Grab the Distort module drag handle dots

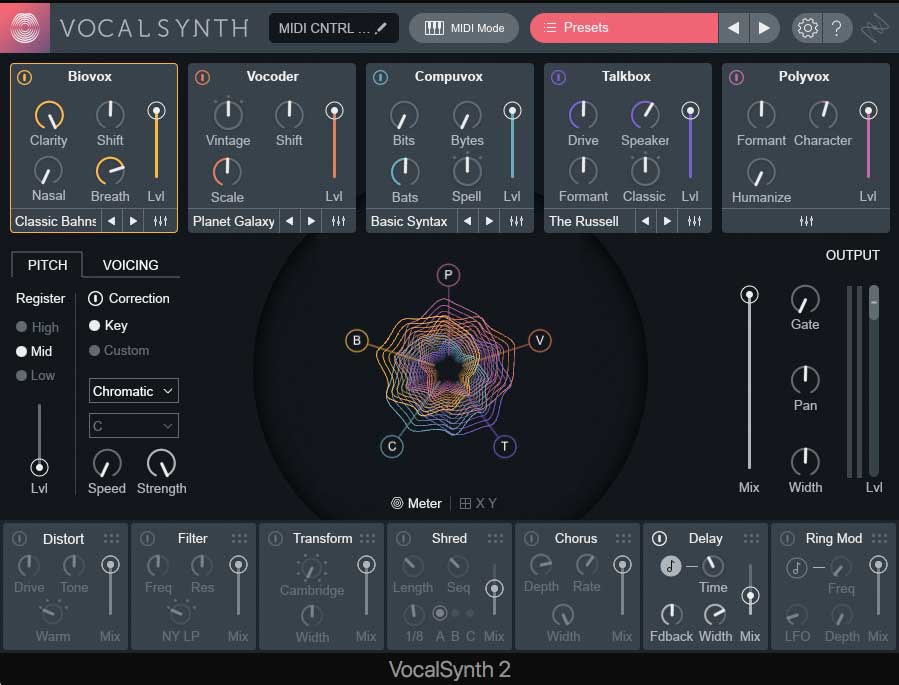point(111,539)
